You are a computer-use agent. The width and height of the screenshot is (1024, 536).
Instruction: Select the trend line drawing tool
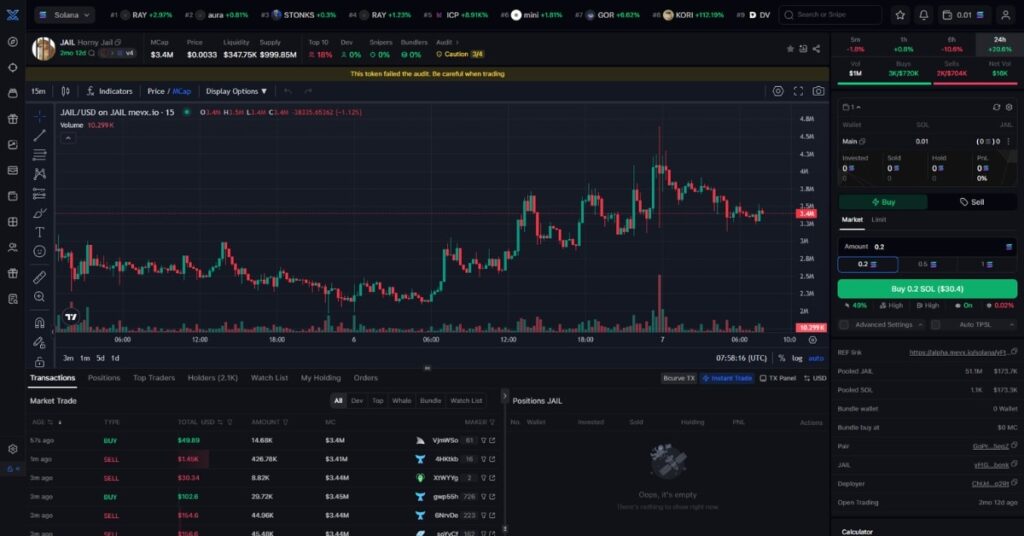[x=39, y=135]
